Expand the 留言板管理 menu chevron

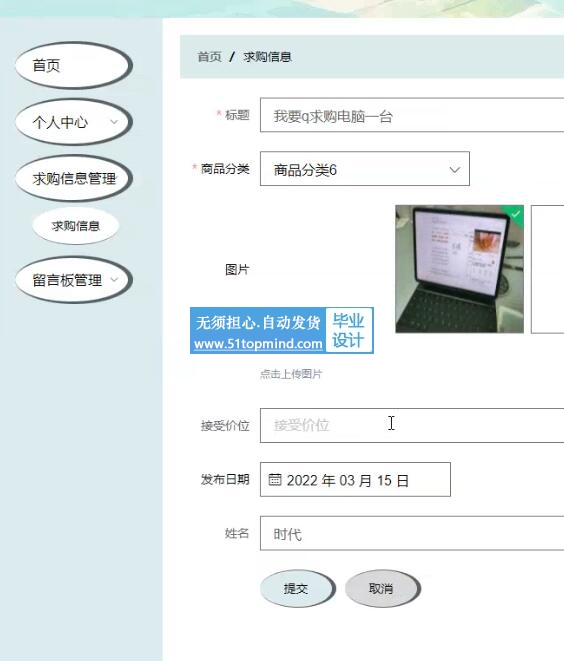[114, 279]
